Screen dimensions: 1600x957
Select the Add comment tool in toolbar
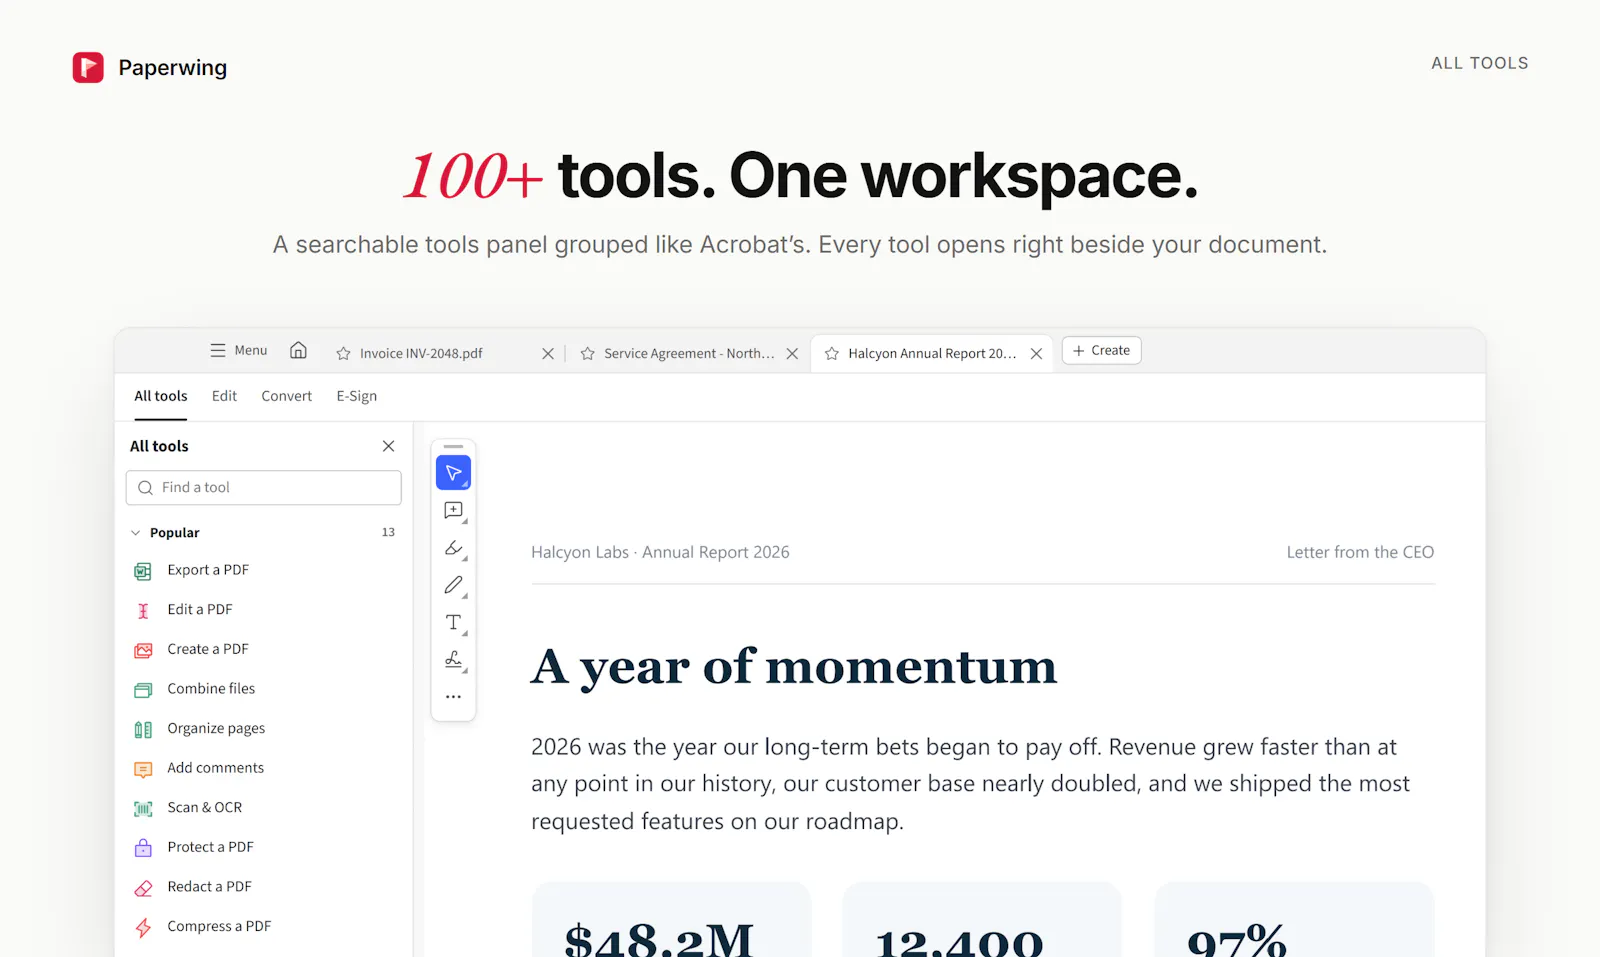tap(453, 511)
